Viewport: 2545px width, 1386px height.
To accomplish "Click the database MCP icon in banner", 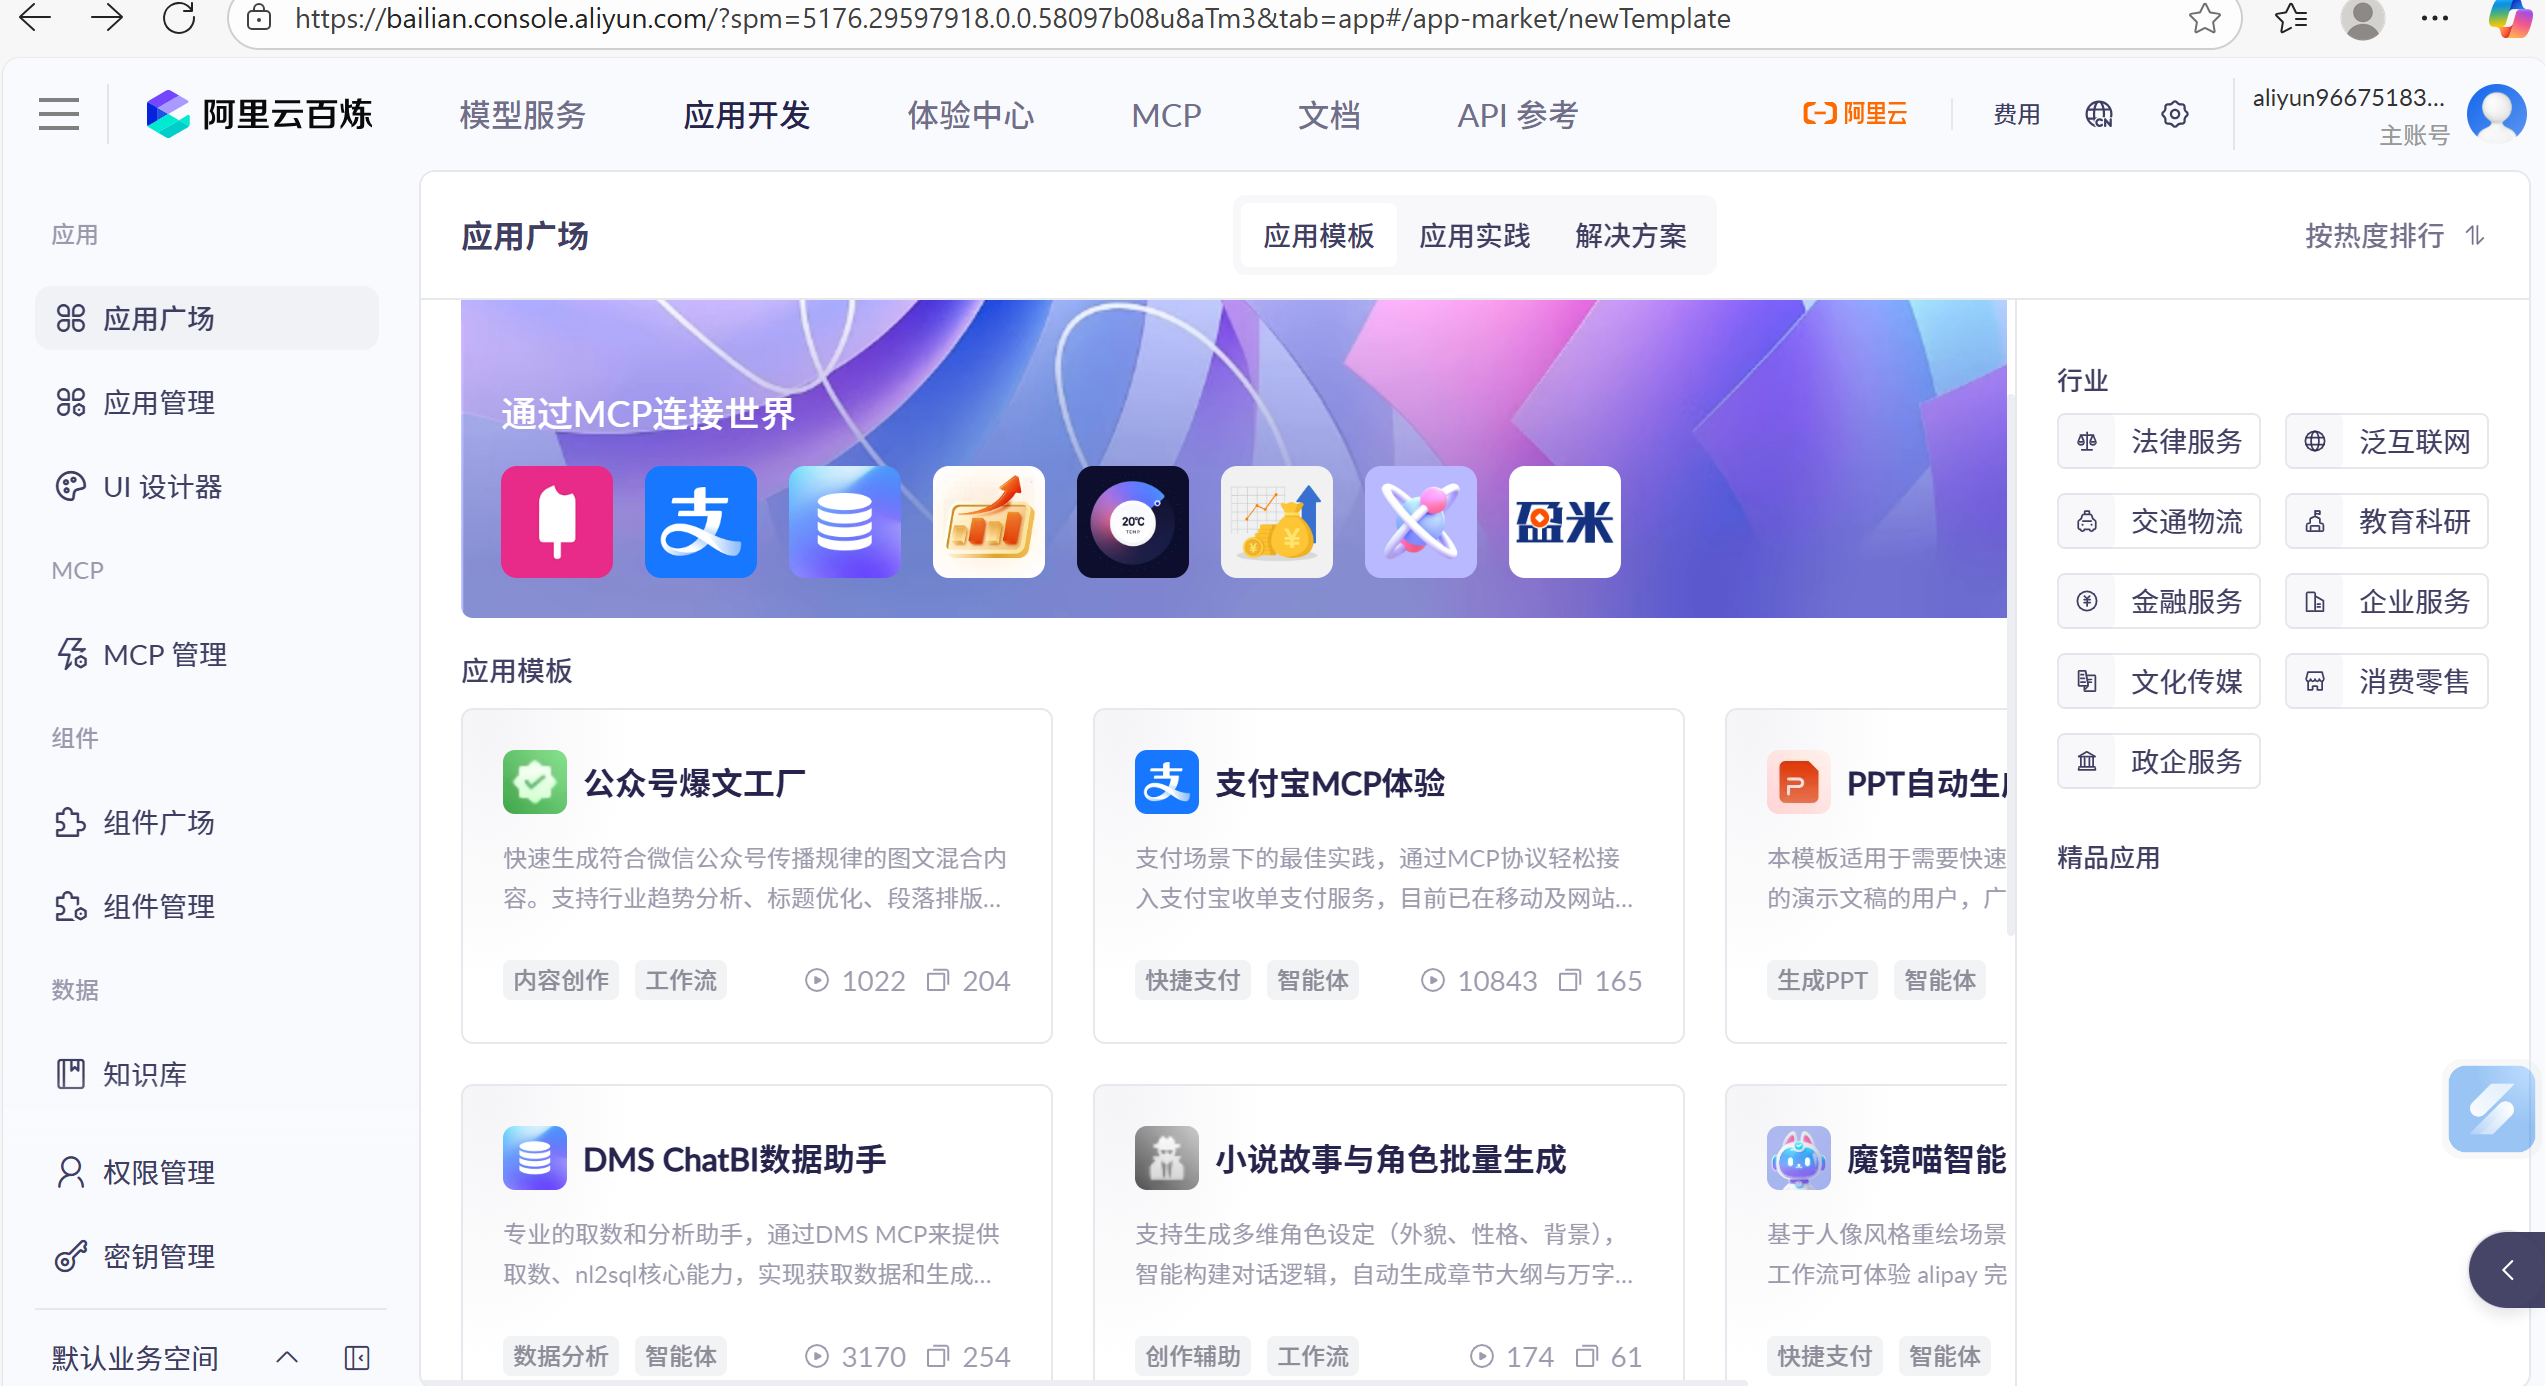I will pos(844,522).
